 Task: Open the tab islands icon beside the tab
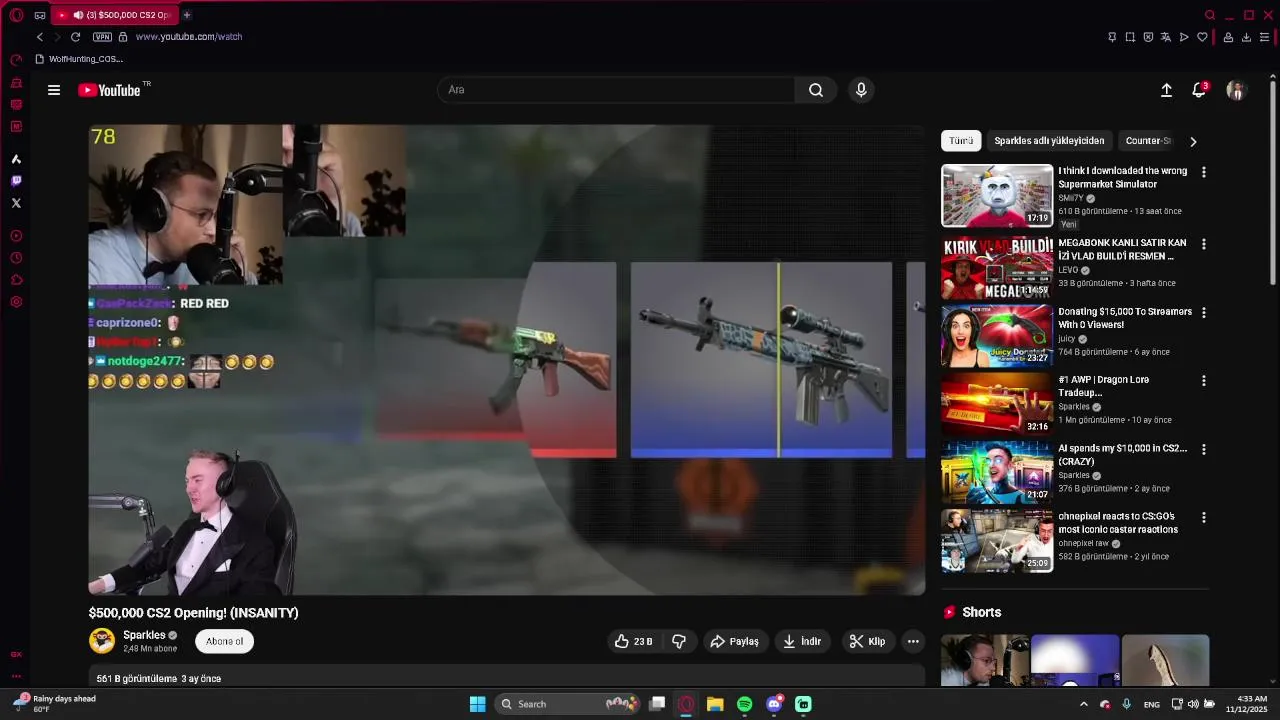click(40, 15)
